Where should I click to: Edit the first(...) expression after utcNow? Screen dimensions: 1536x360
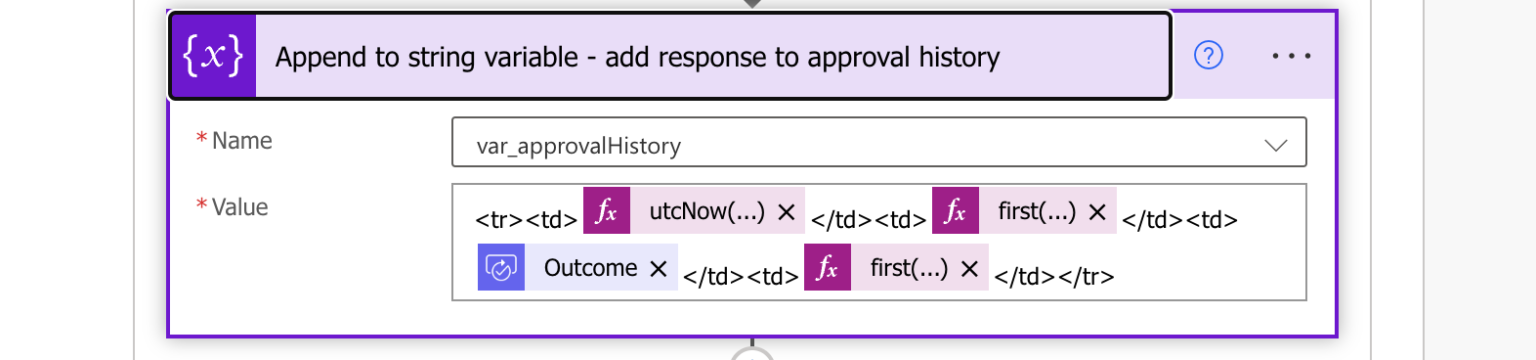(1037, 212)
